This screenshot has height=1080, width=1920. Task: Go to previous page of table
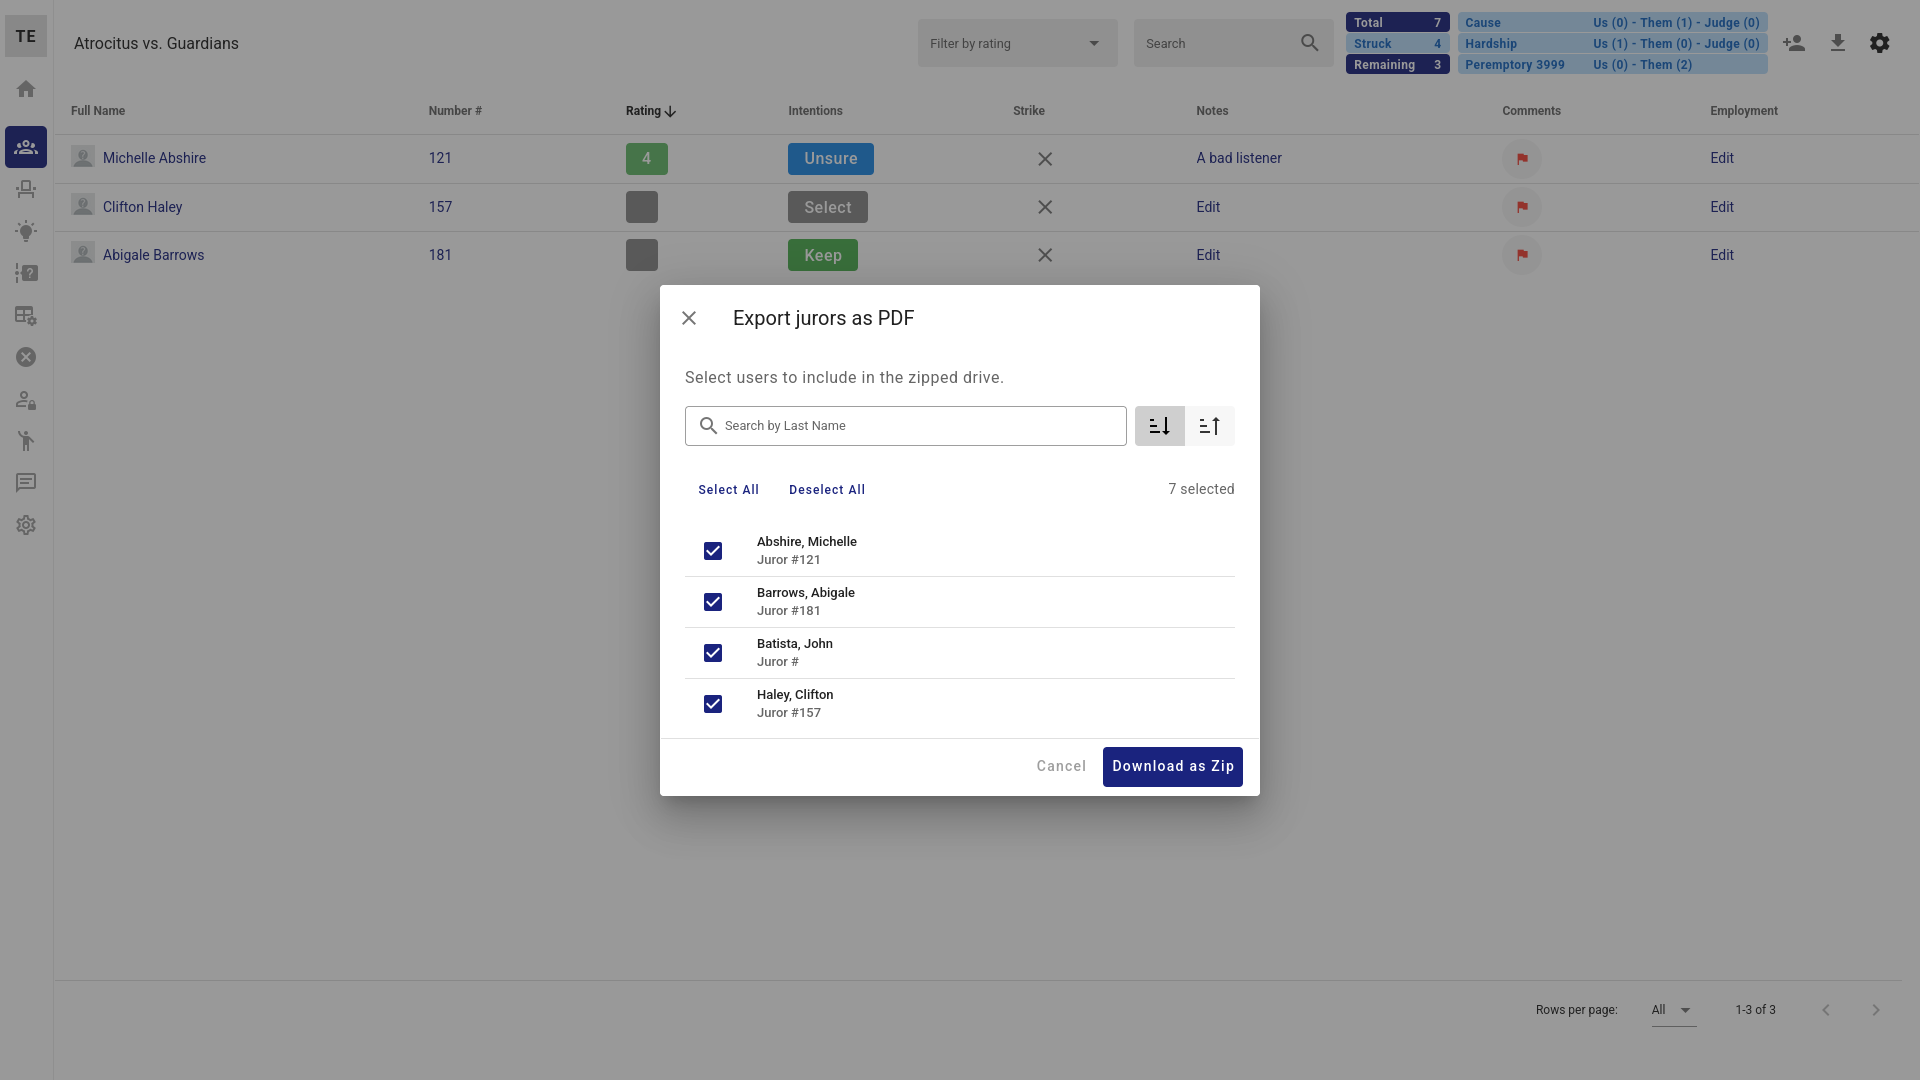(1826, 1010)
